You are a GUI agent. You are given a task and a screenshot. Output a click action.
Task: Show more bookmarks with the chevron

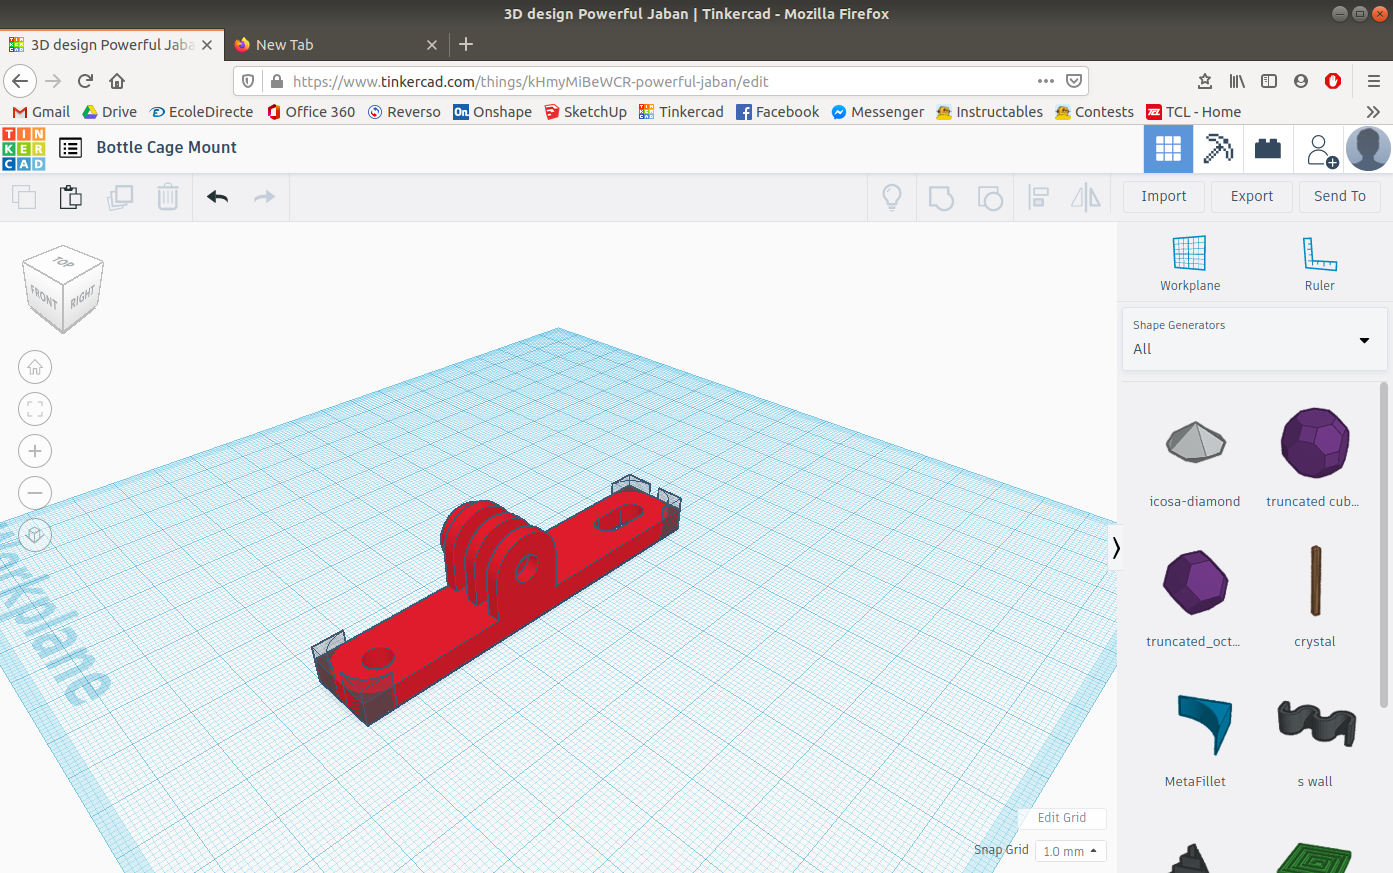click(1373, 112)
